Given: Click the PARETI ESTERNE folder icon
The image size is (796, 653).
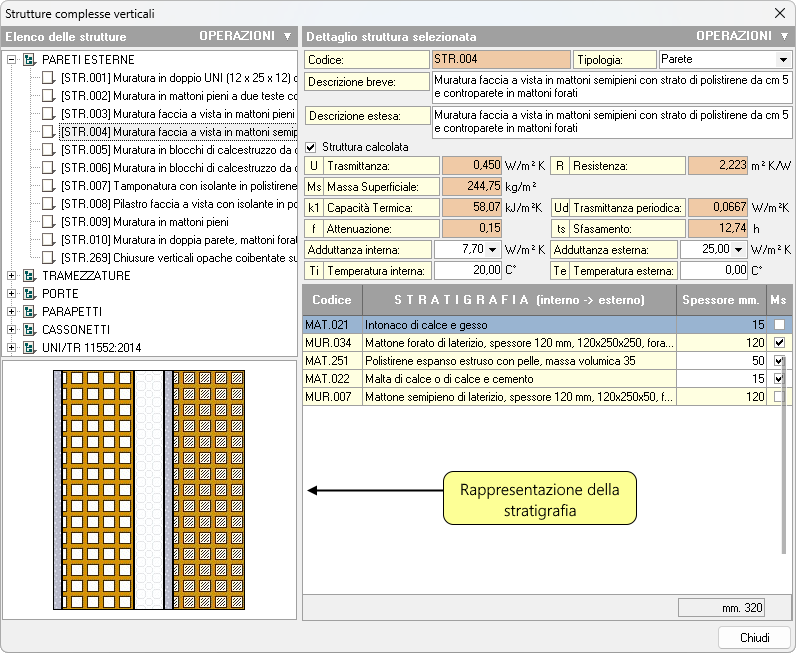Looking at the screenshot, I should pyautogui.click(x=29, y=60).
